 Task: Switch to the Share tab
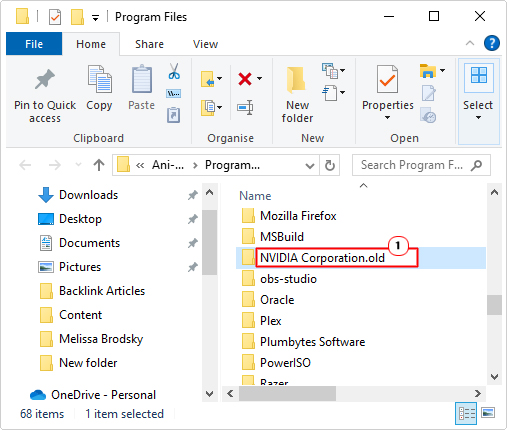point(149,44)
